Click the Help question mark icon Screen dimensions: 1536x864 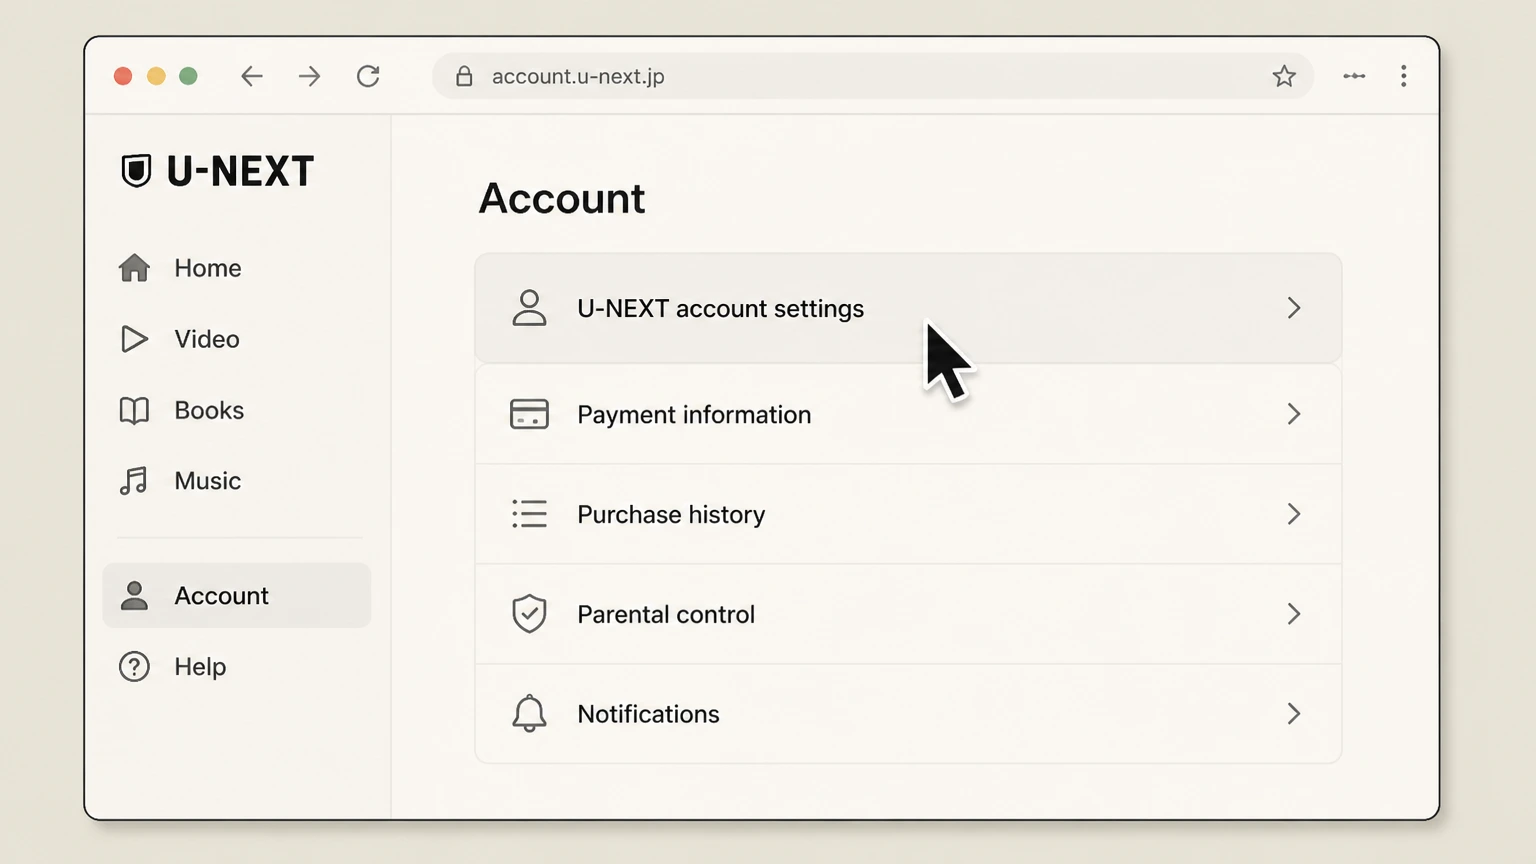[x=134, y=666]
